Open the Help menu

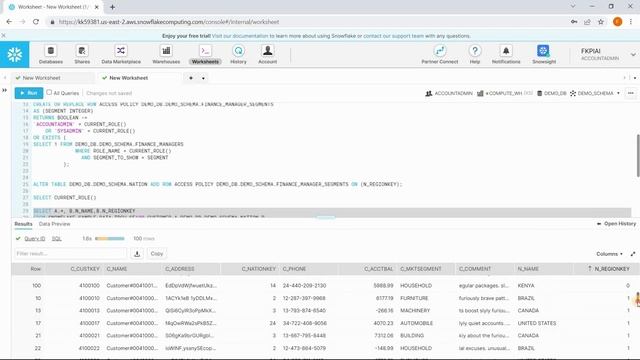click(x=475, y=55)
